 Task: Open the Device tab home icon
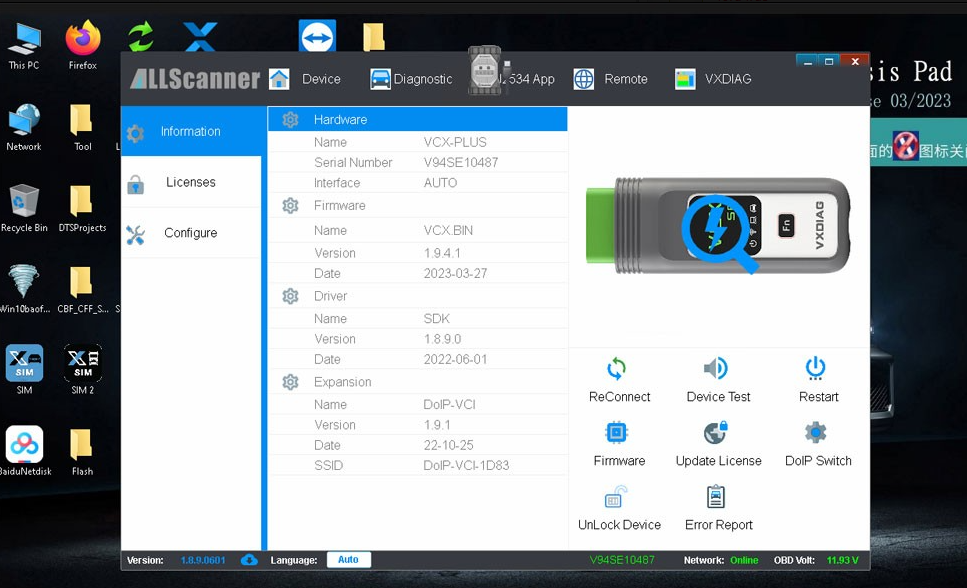[x=279, y=79]
